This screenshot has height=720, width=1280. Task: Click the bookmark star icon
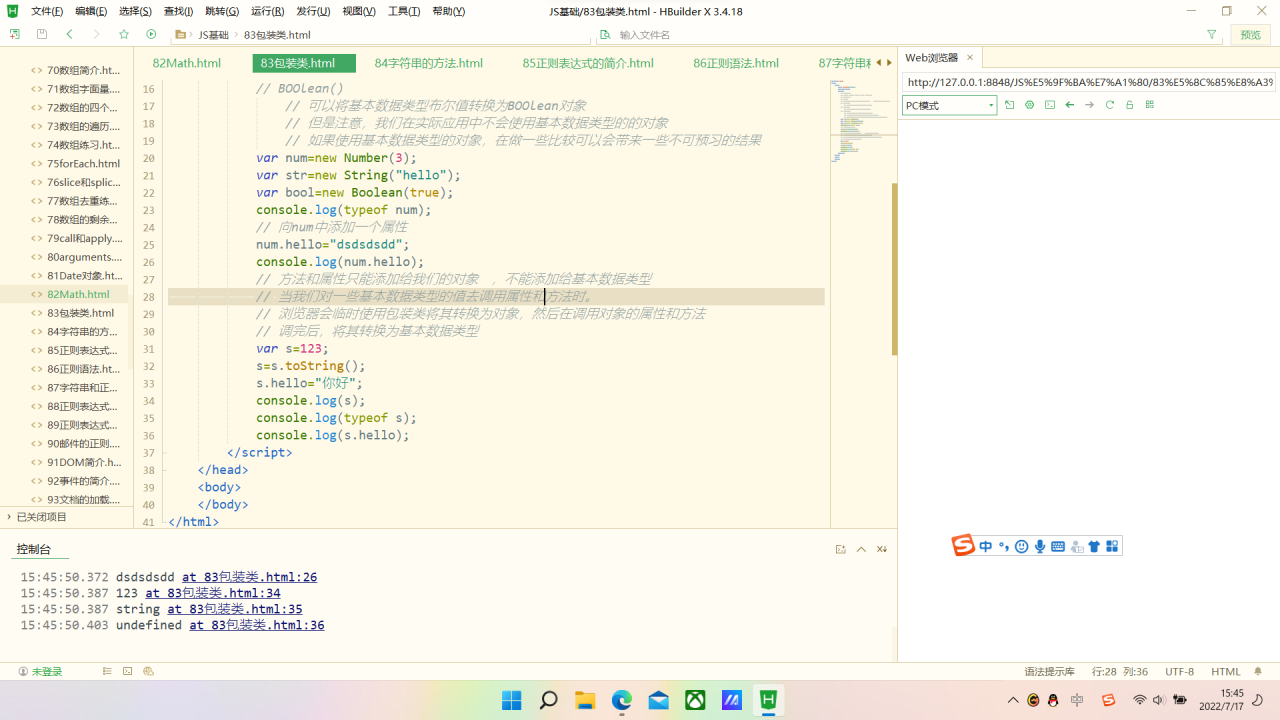click(x=124, y=34)
